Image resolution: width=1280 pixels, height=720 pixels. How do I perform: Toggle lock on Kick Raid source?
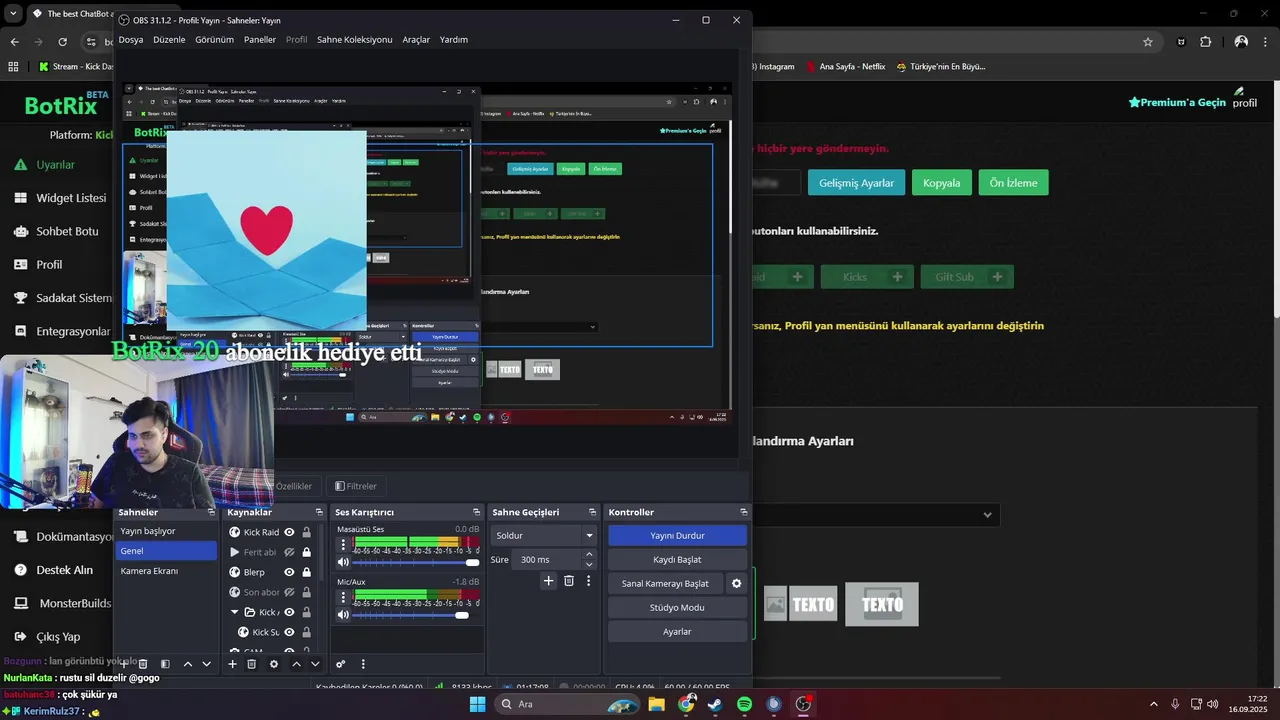coord(306,532)
